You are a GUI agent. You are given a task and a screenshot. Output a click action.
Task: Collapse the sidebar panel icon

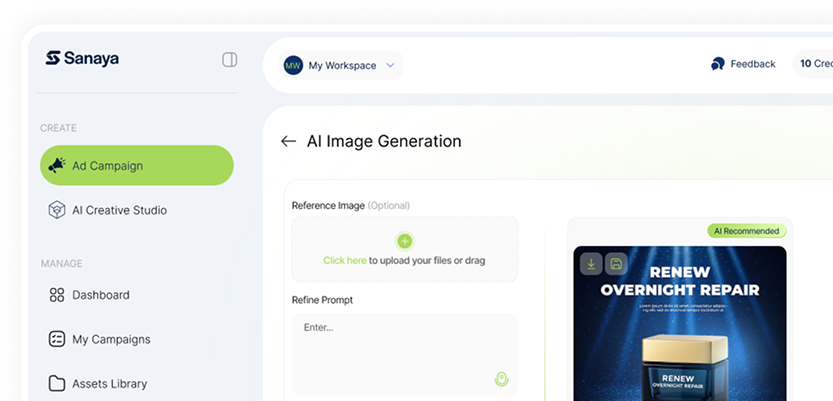click(x=230, y=59)
